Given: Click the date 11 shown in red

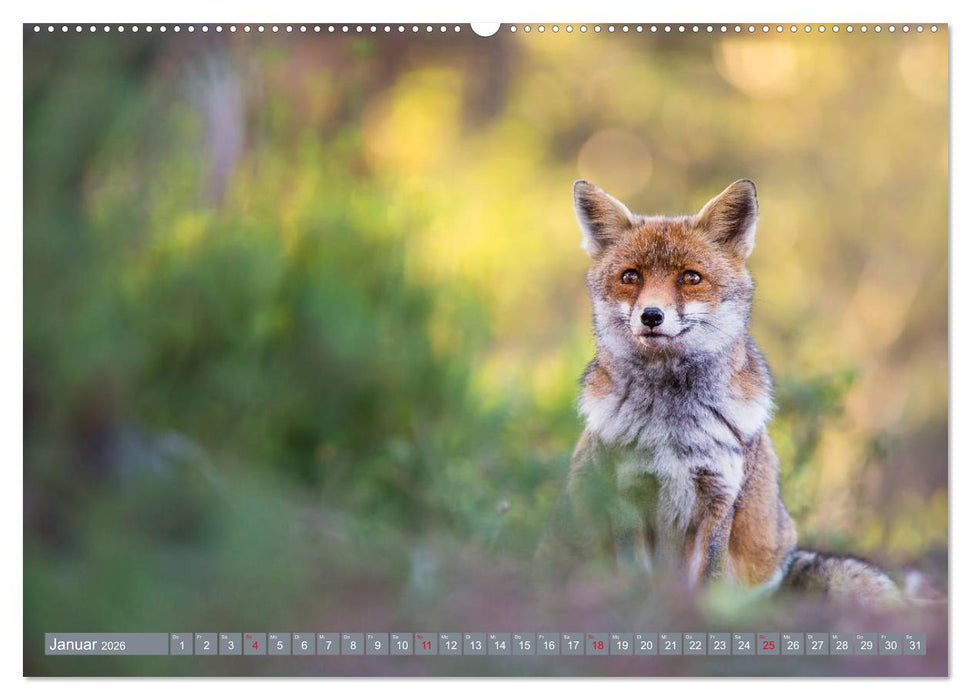Looking at the screenshot, I should pyautogui.click(x=425, y=645).
